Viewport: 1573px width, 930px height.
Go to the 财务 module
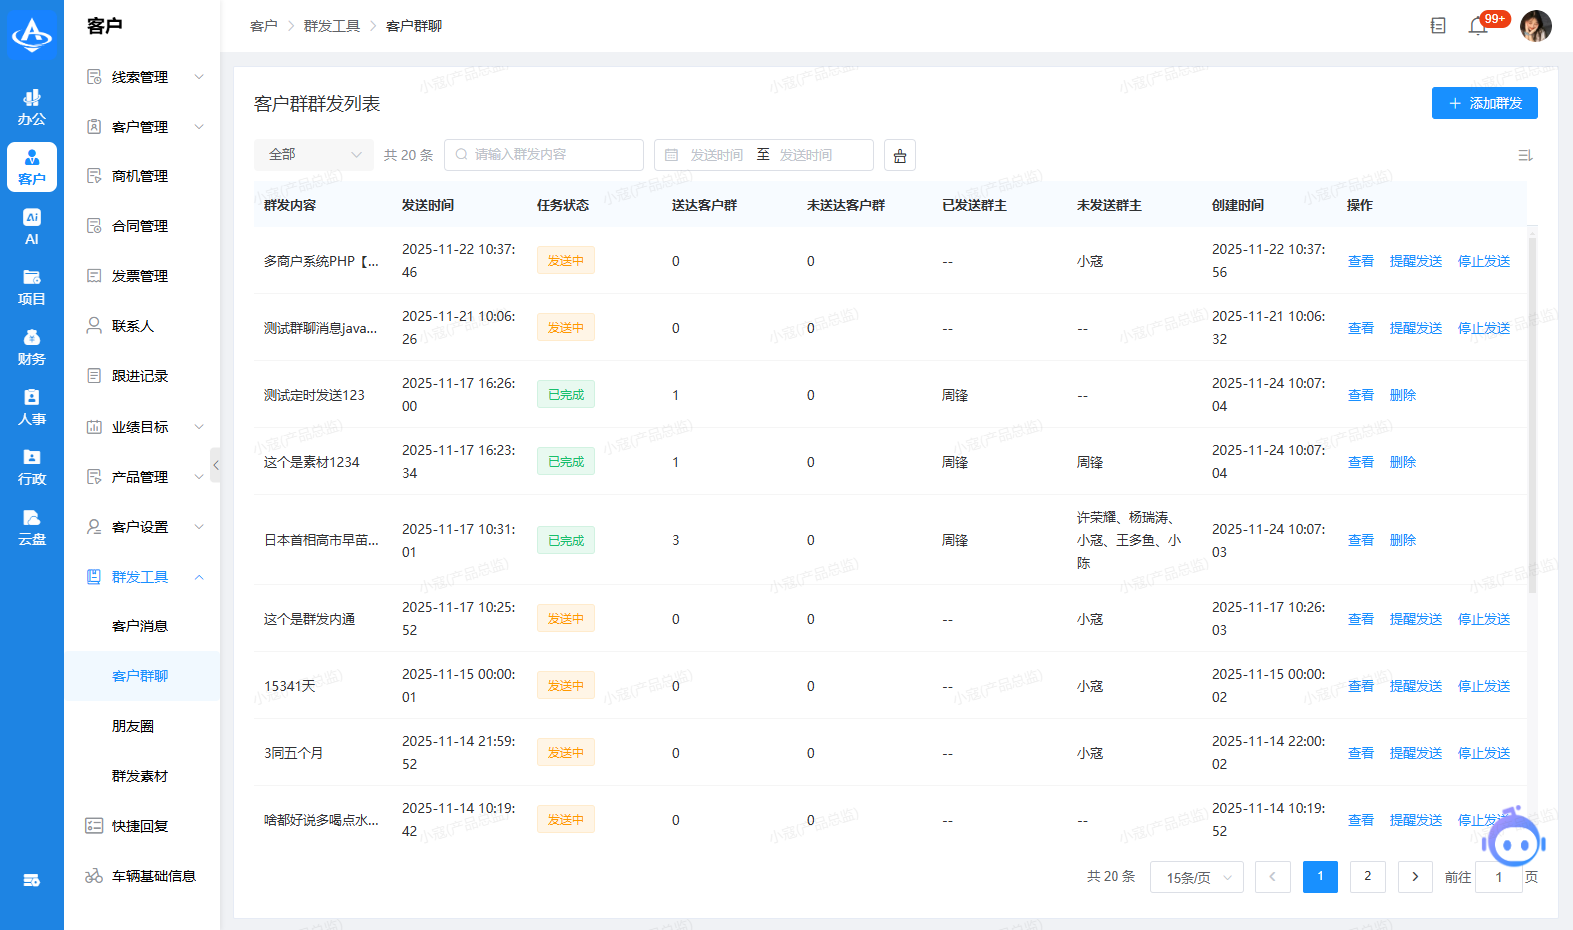pyautogui.click(x=32, y=347)
